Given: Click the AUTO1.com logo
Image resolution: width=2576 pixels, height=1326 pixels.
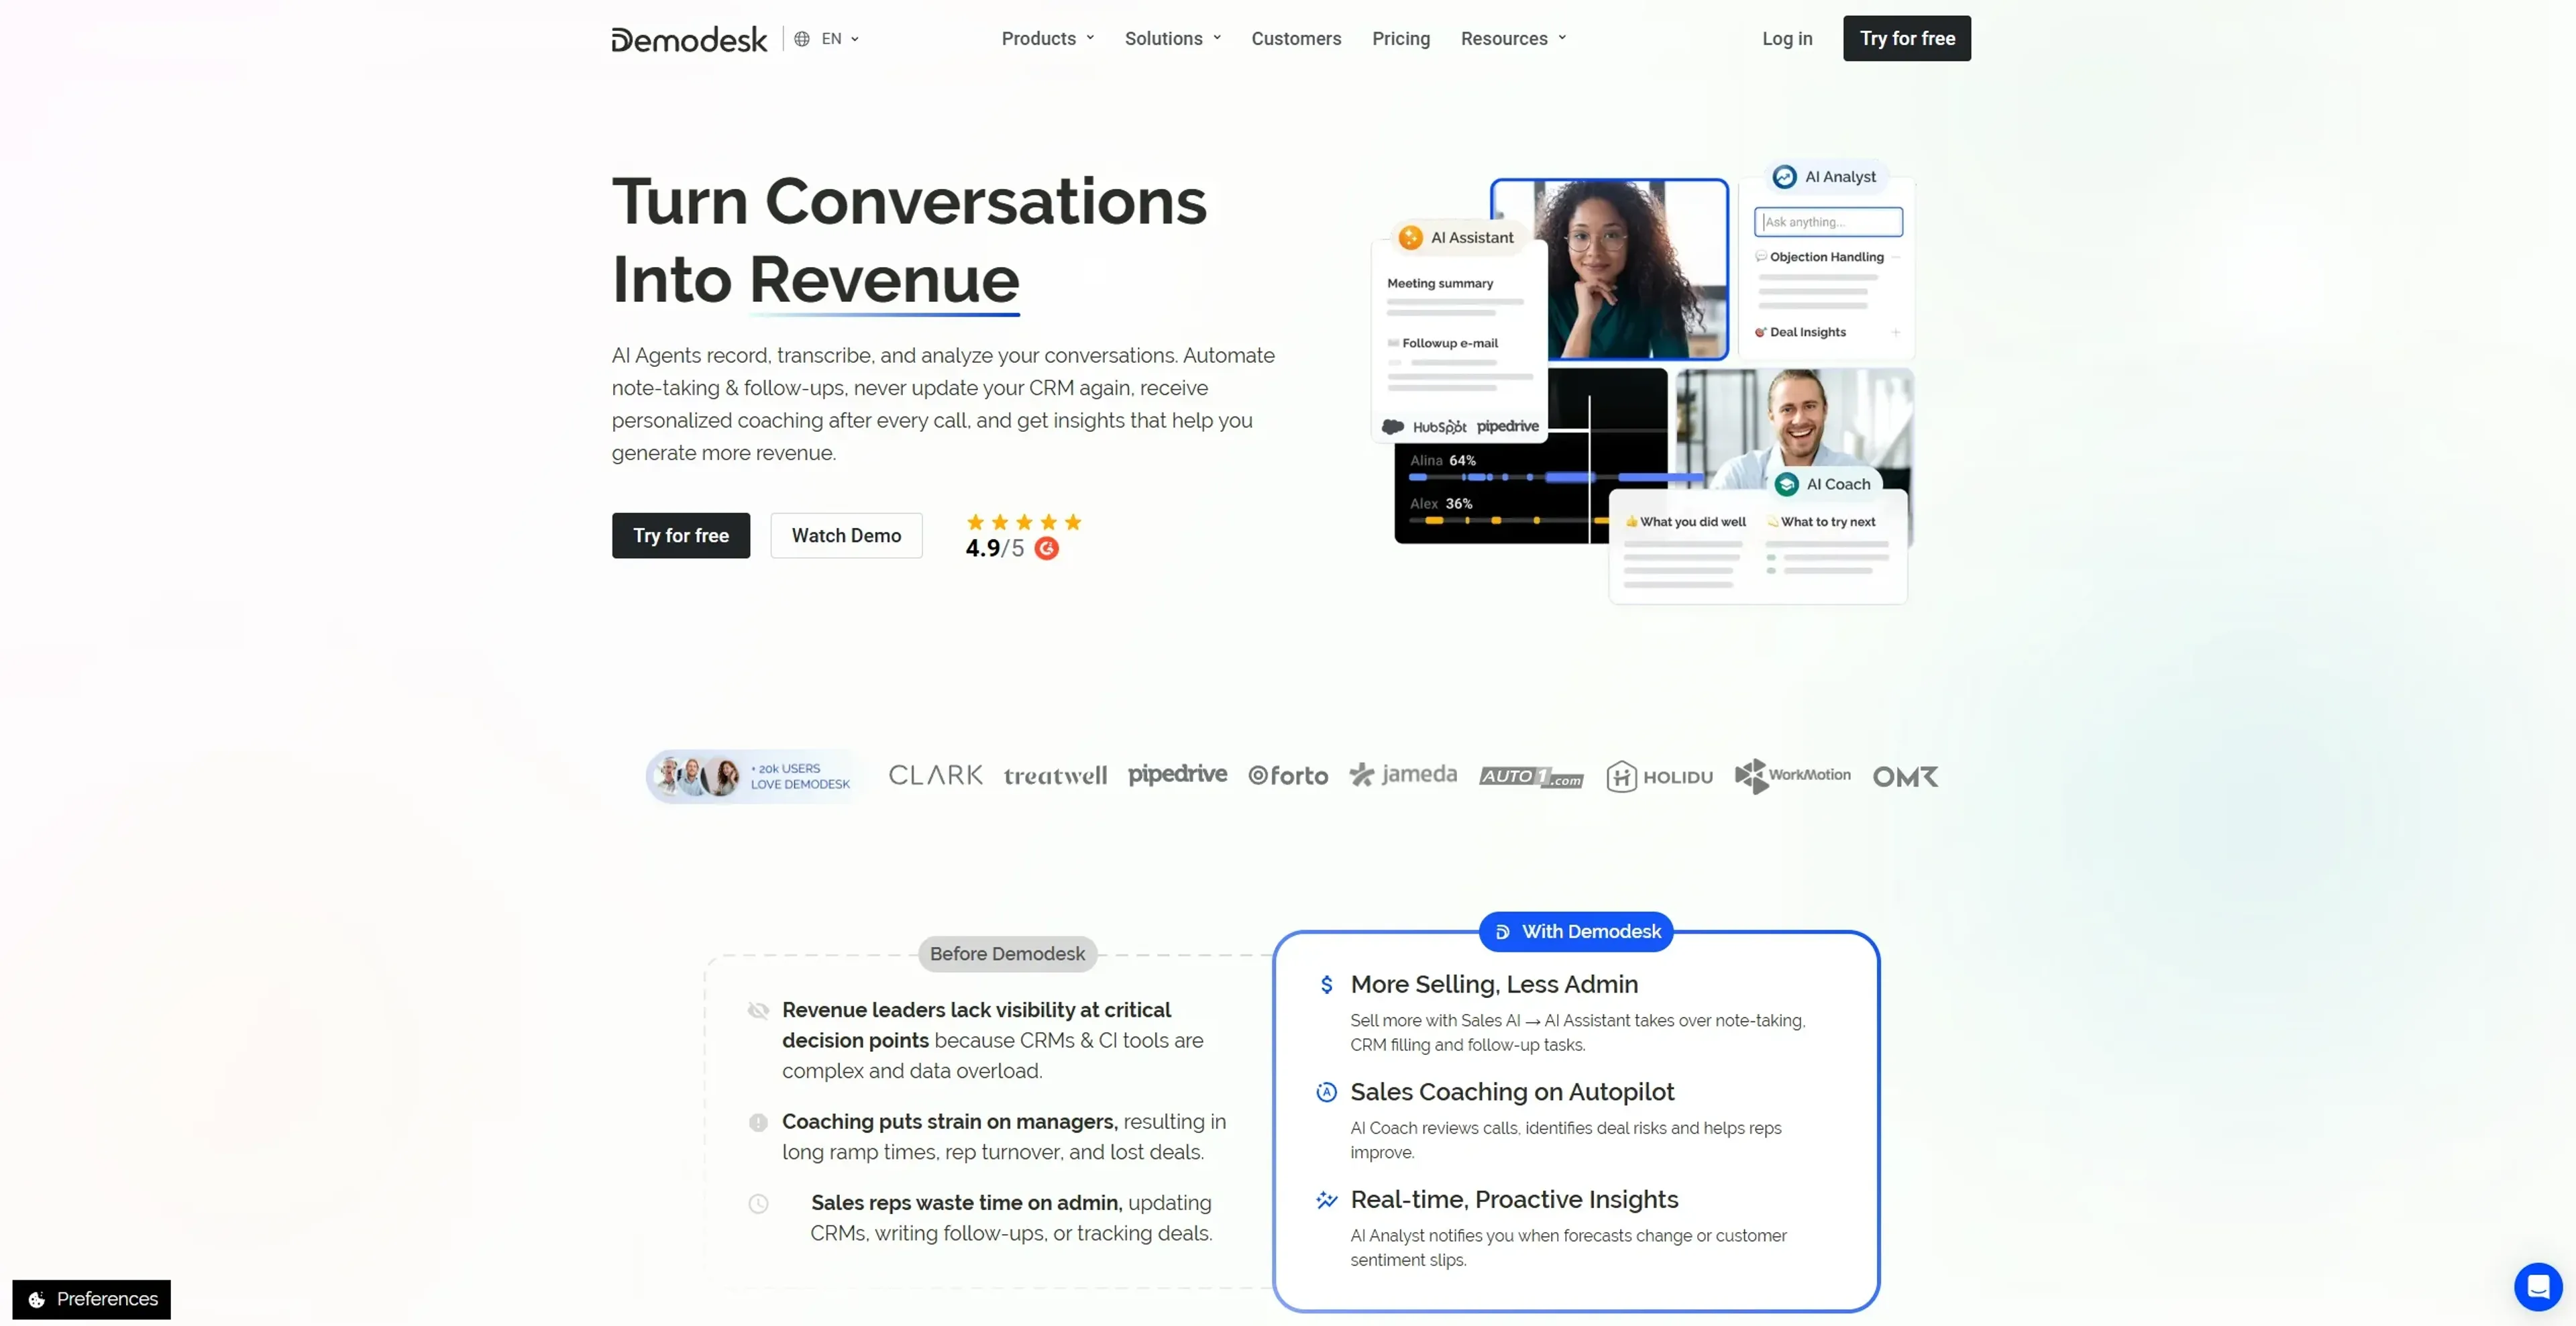Looking at the screenshot, I should 1531,777.
